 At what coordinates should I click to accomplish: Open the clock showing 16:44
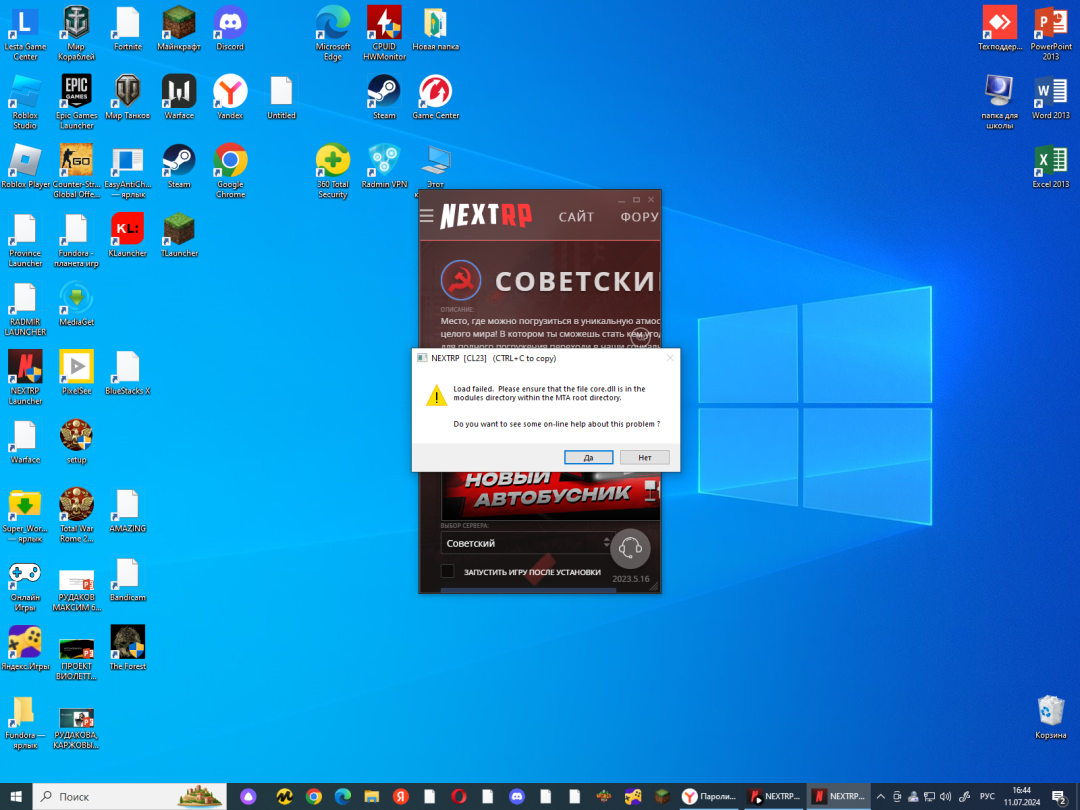coord(1021,796)
